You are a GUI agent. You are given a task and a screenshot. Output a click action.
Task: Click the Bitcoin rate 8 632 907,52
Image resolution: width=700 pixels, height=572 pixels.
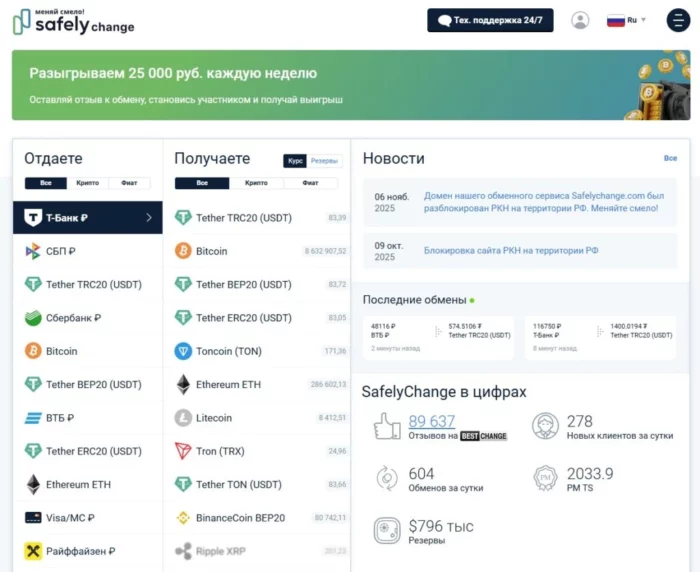click(x=325, y=251)
